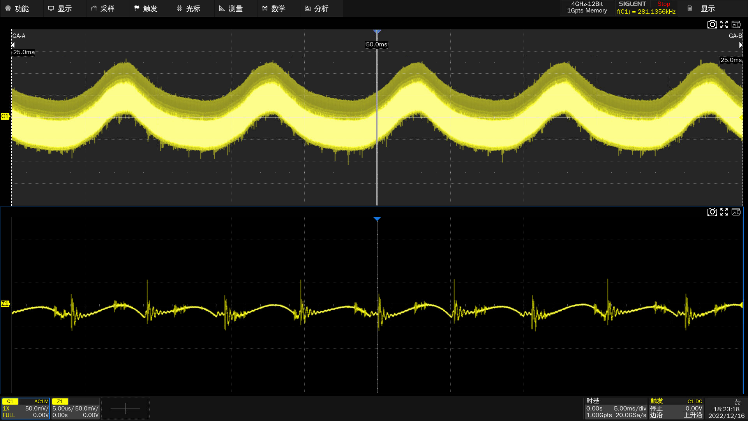
Task: Expand the 触发 (Trigger) dropdown menu
Action: 146,8
